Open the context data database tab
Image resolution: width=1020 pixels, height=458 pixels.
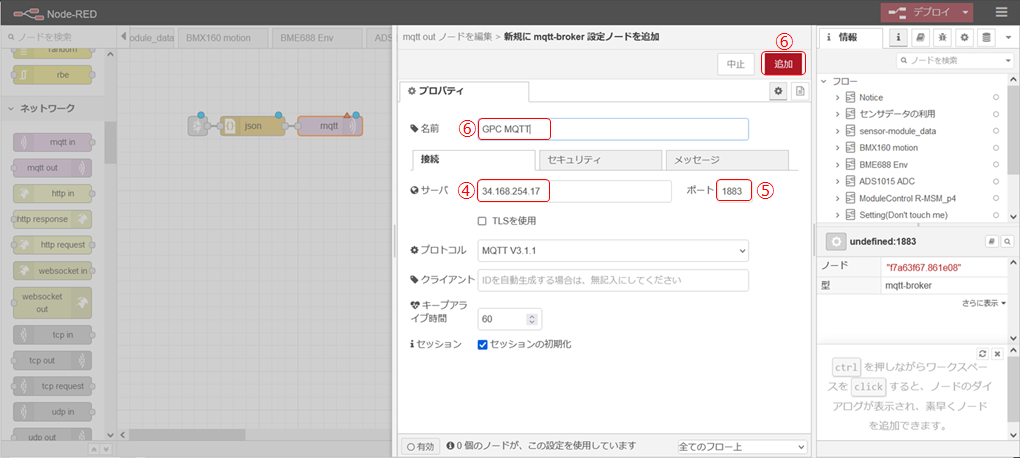(x=987, y=37)
